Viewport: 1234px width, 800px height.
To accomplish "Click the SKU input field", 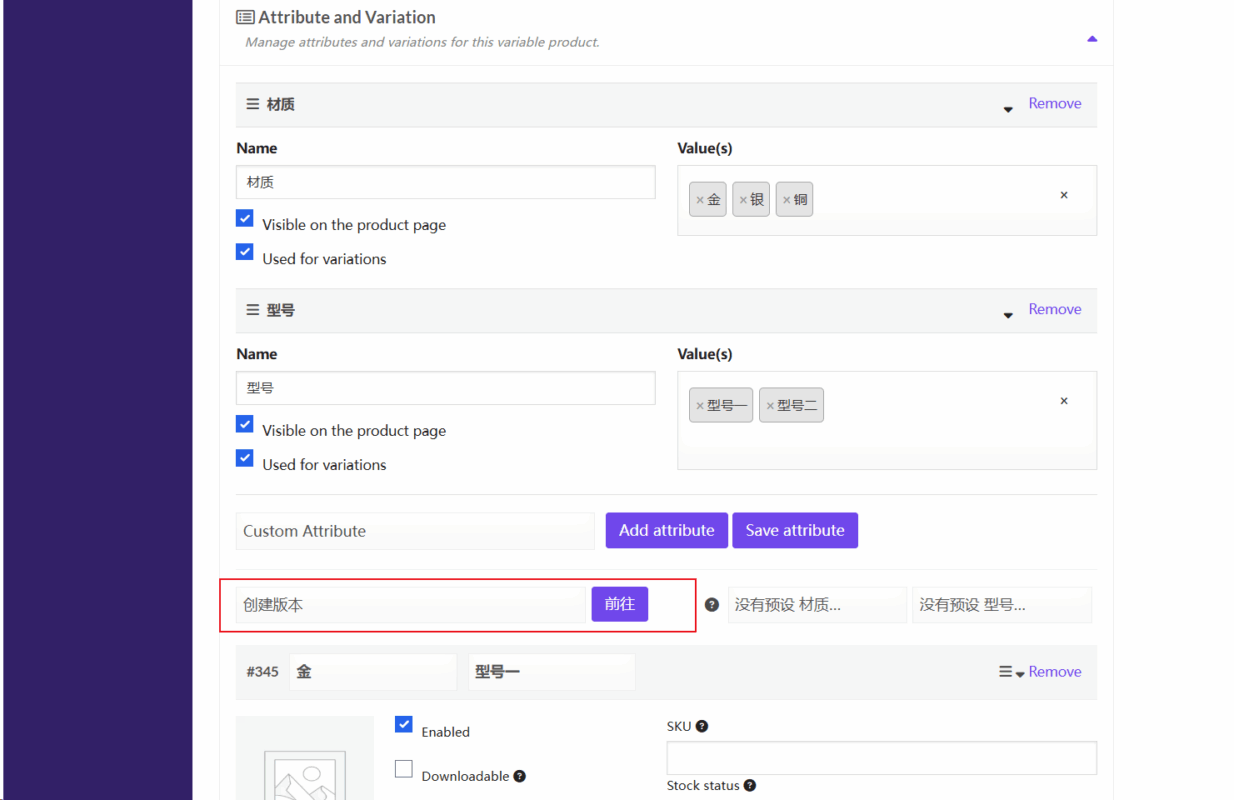I will point(881,757).
